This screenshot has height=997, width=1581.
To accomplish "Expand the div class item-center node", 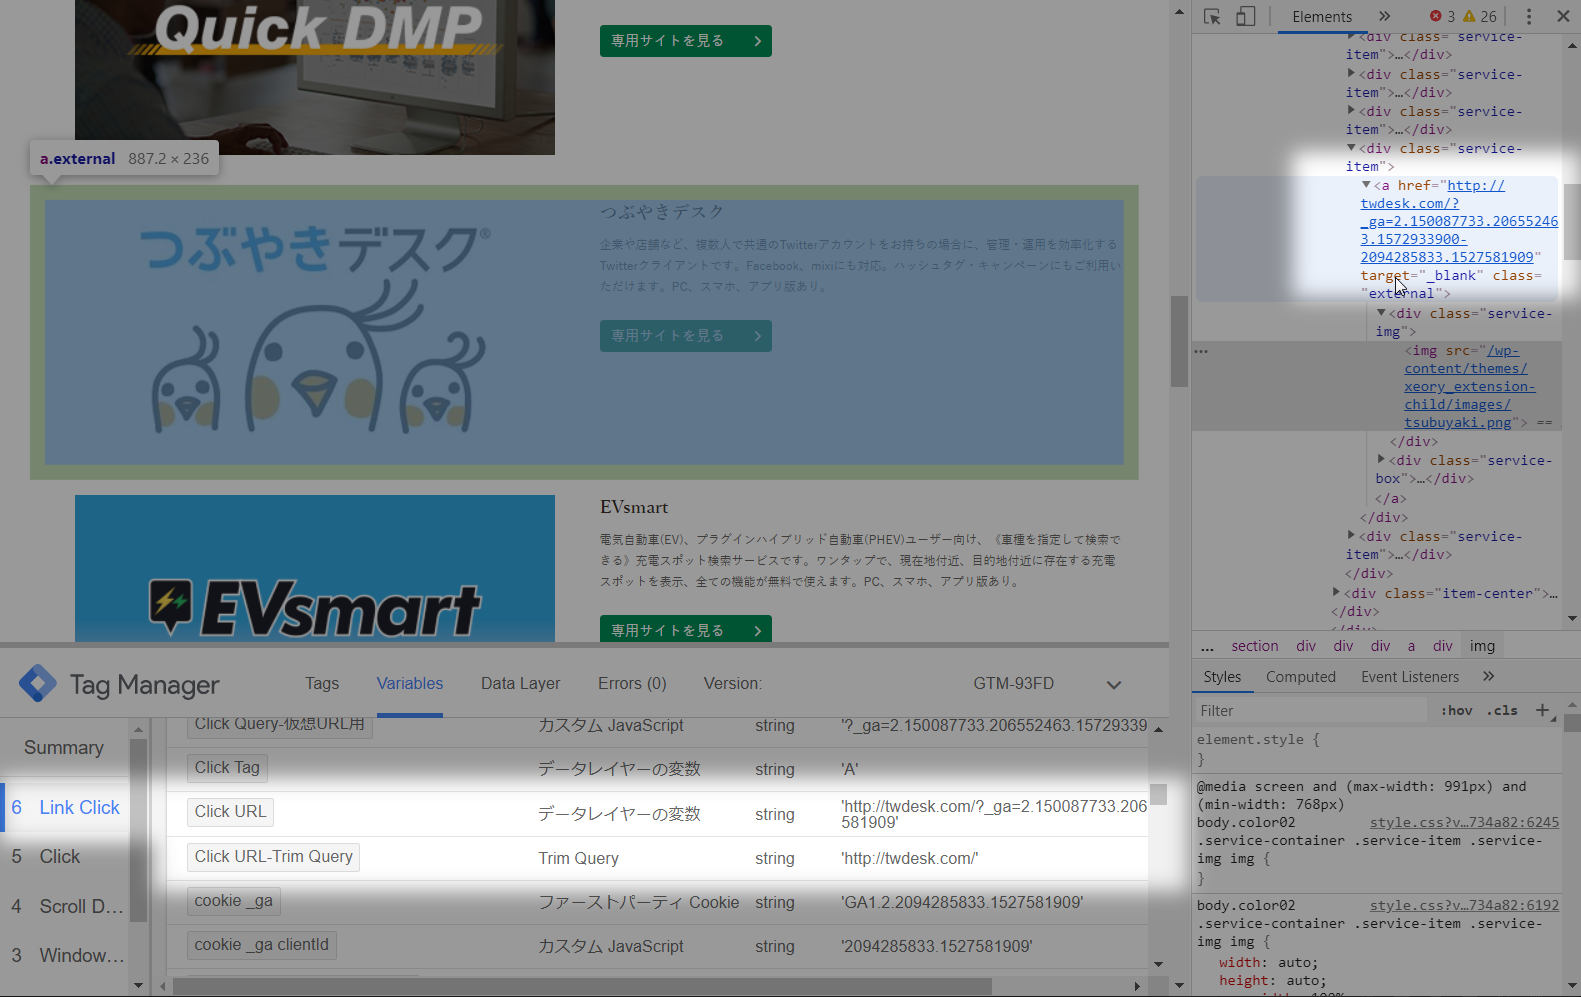I will pyautogui.click(x=1336, y=593).
